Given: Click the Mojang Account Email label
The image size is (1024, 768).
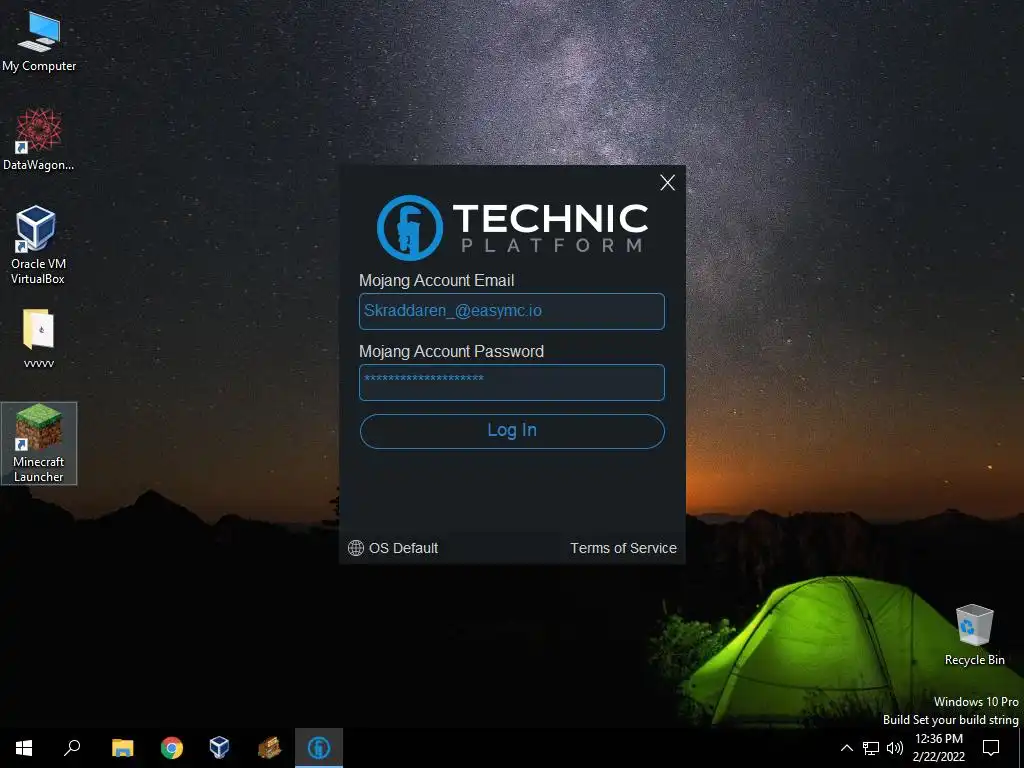Looking at the screenshot, I should pos(436,281).
